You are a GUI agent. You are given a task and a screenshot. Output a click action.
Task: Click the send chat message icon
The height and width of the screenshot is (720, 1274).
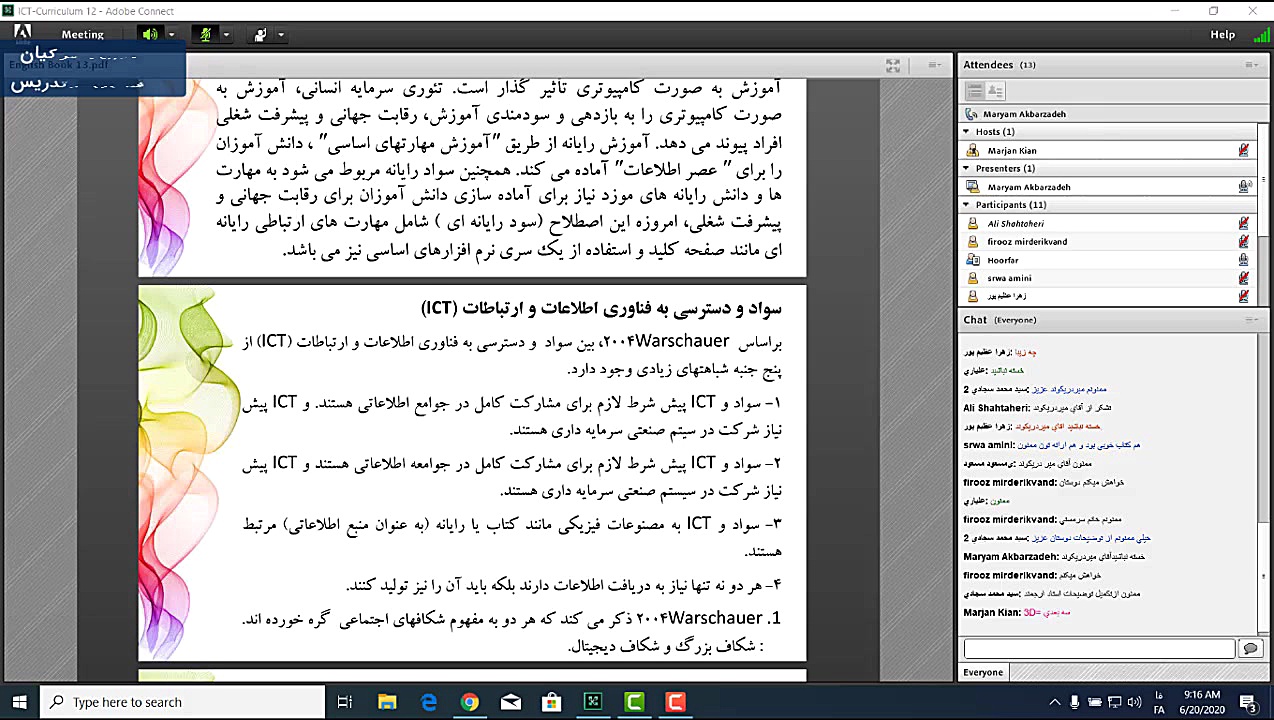1250,648
